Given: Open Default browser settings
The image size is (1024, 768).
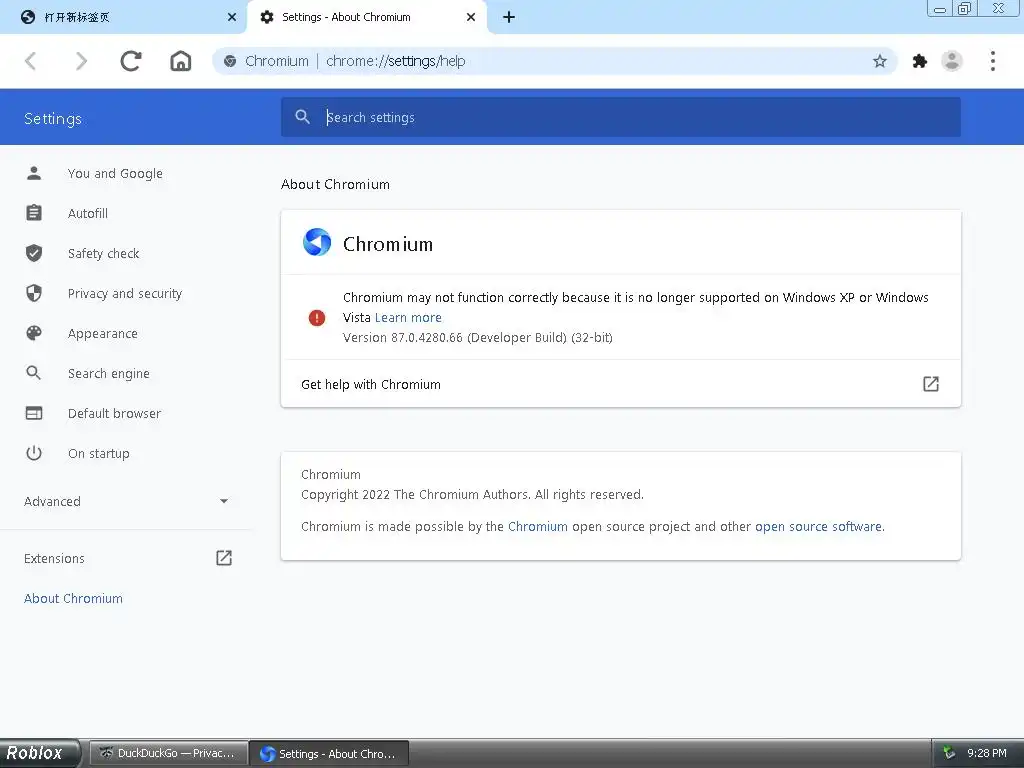Looking at the screenshot, I should point(114,413).
